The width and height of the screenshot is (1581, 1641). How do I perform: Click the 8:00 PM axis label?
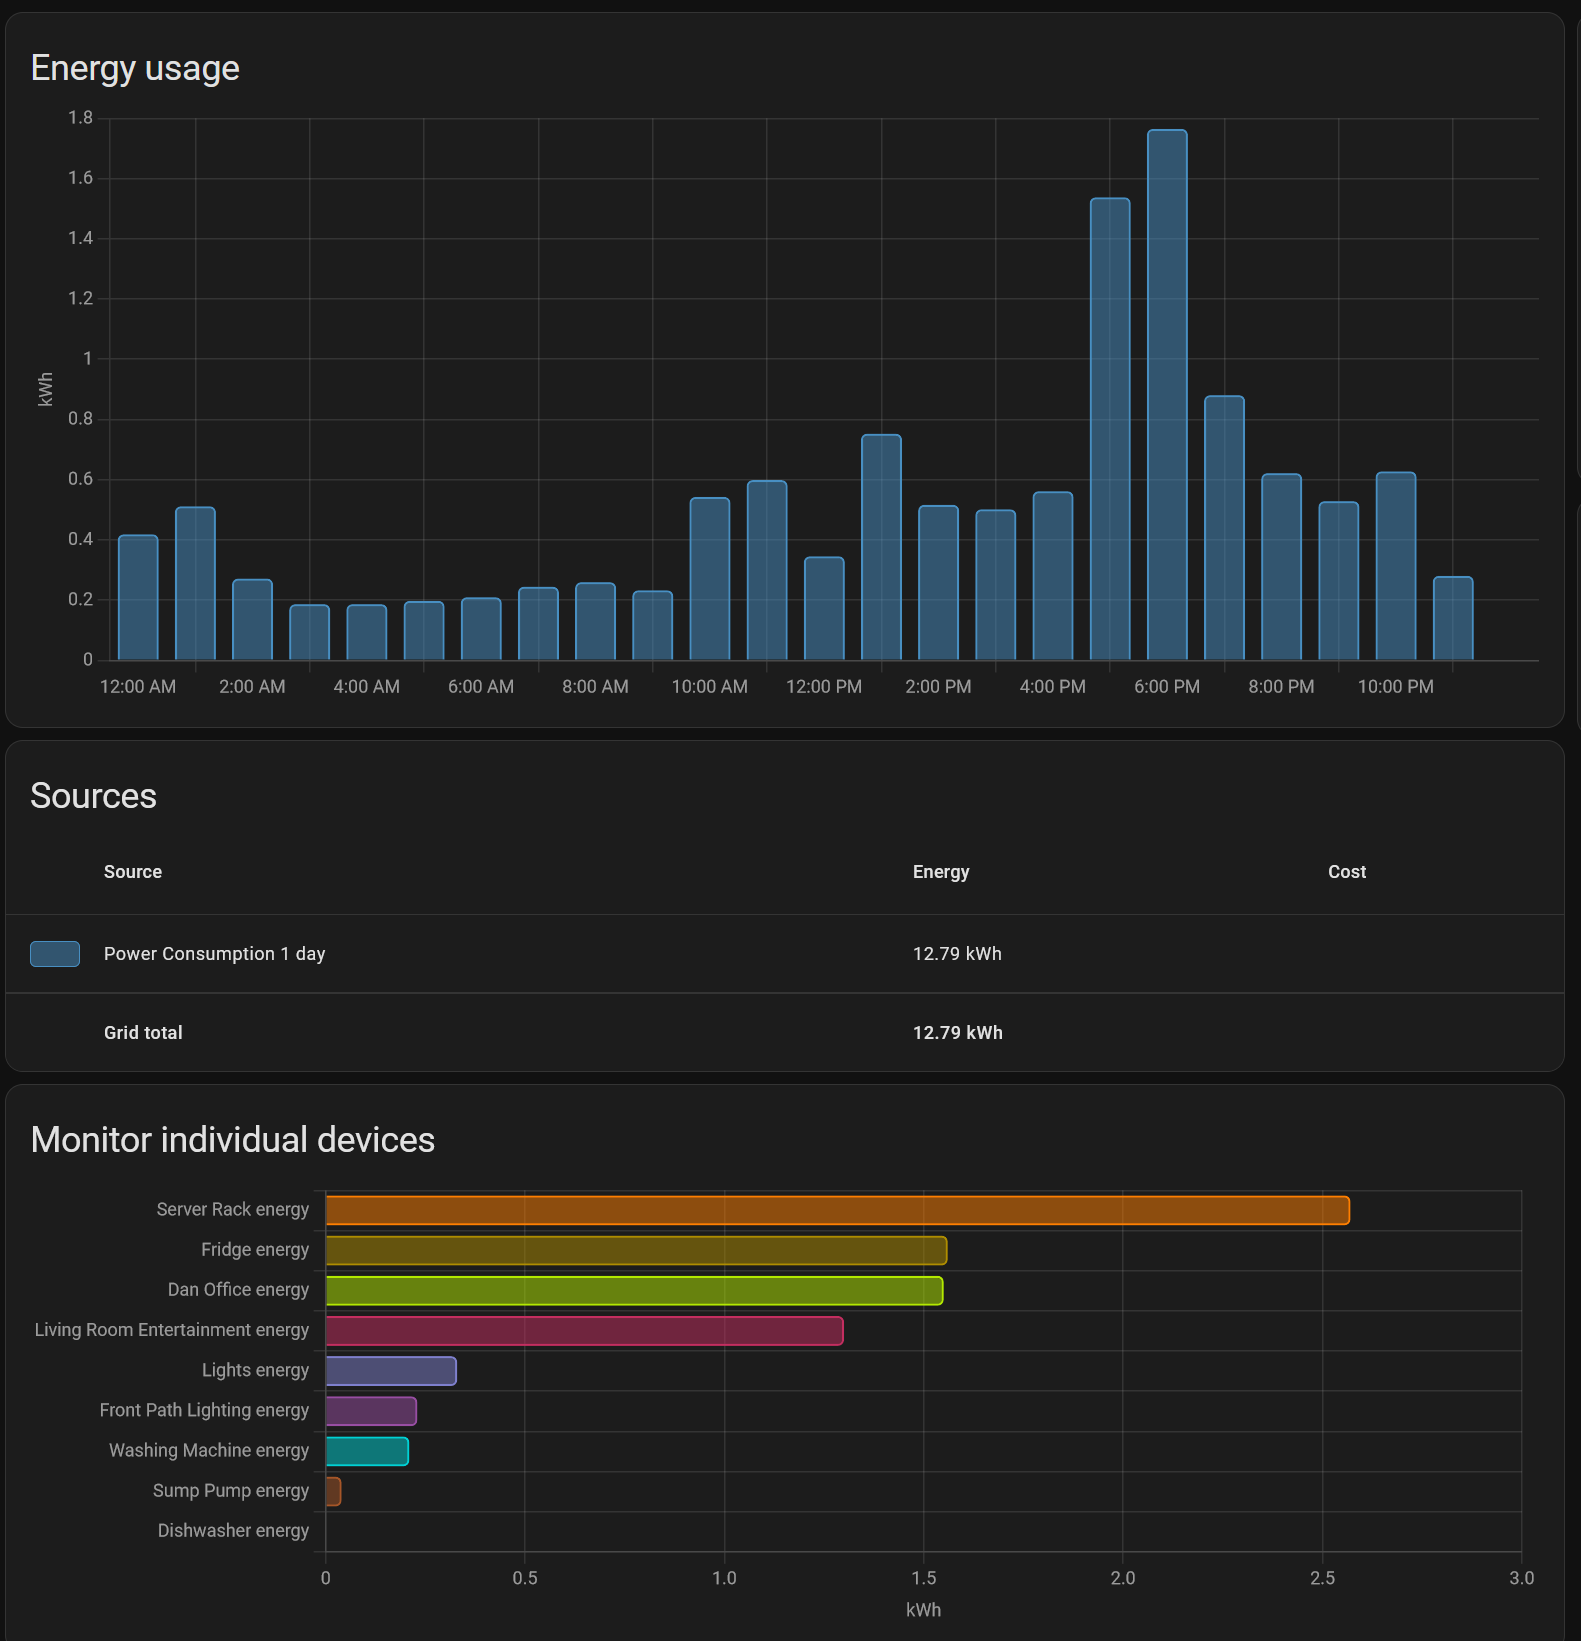(x=1281, y=687)
